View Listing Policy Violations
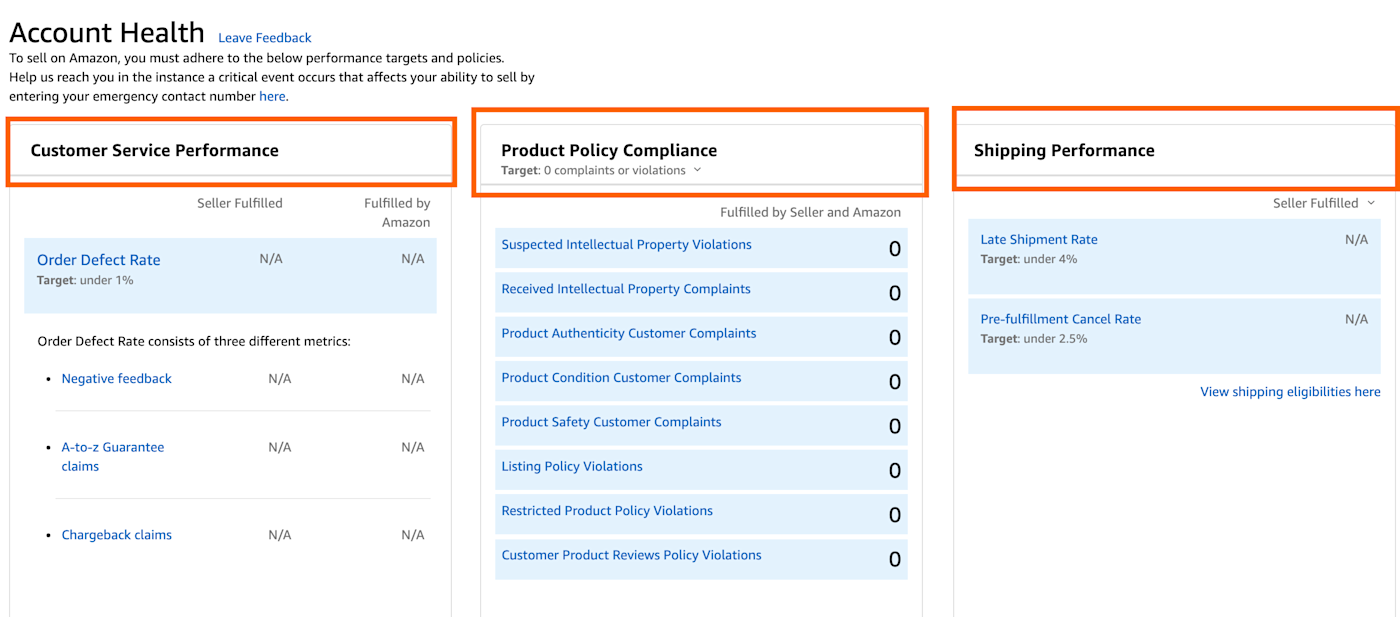The height and width of the screenshot is (617, 1400). (x=572, y=466)
